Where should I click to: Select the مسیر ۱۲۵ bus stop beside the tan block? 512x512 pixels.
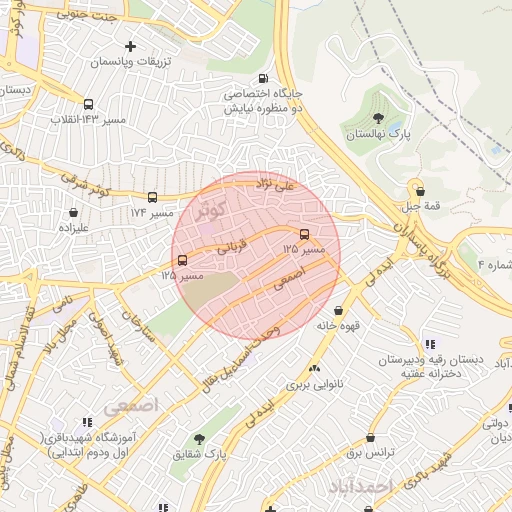tap(182, 260)
